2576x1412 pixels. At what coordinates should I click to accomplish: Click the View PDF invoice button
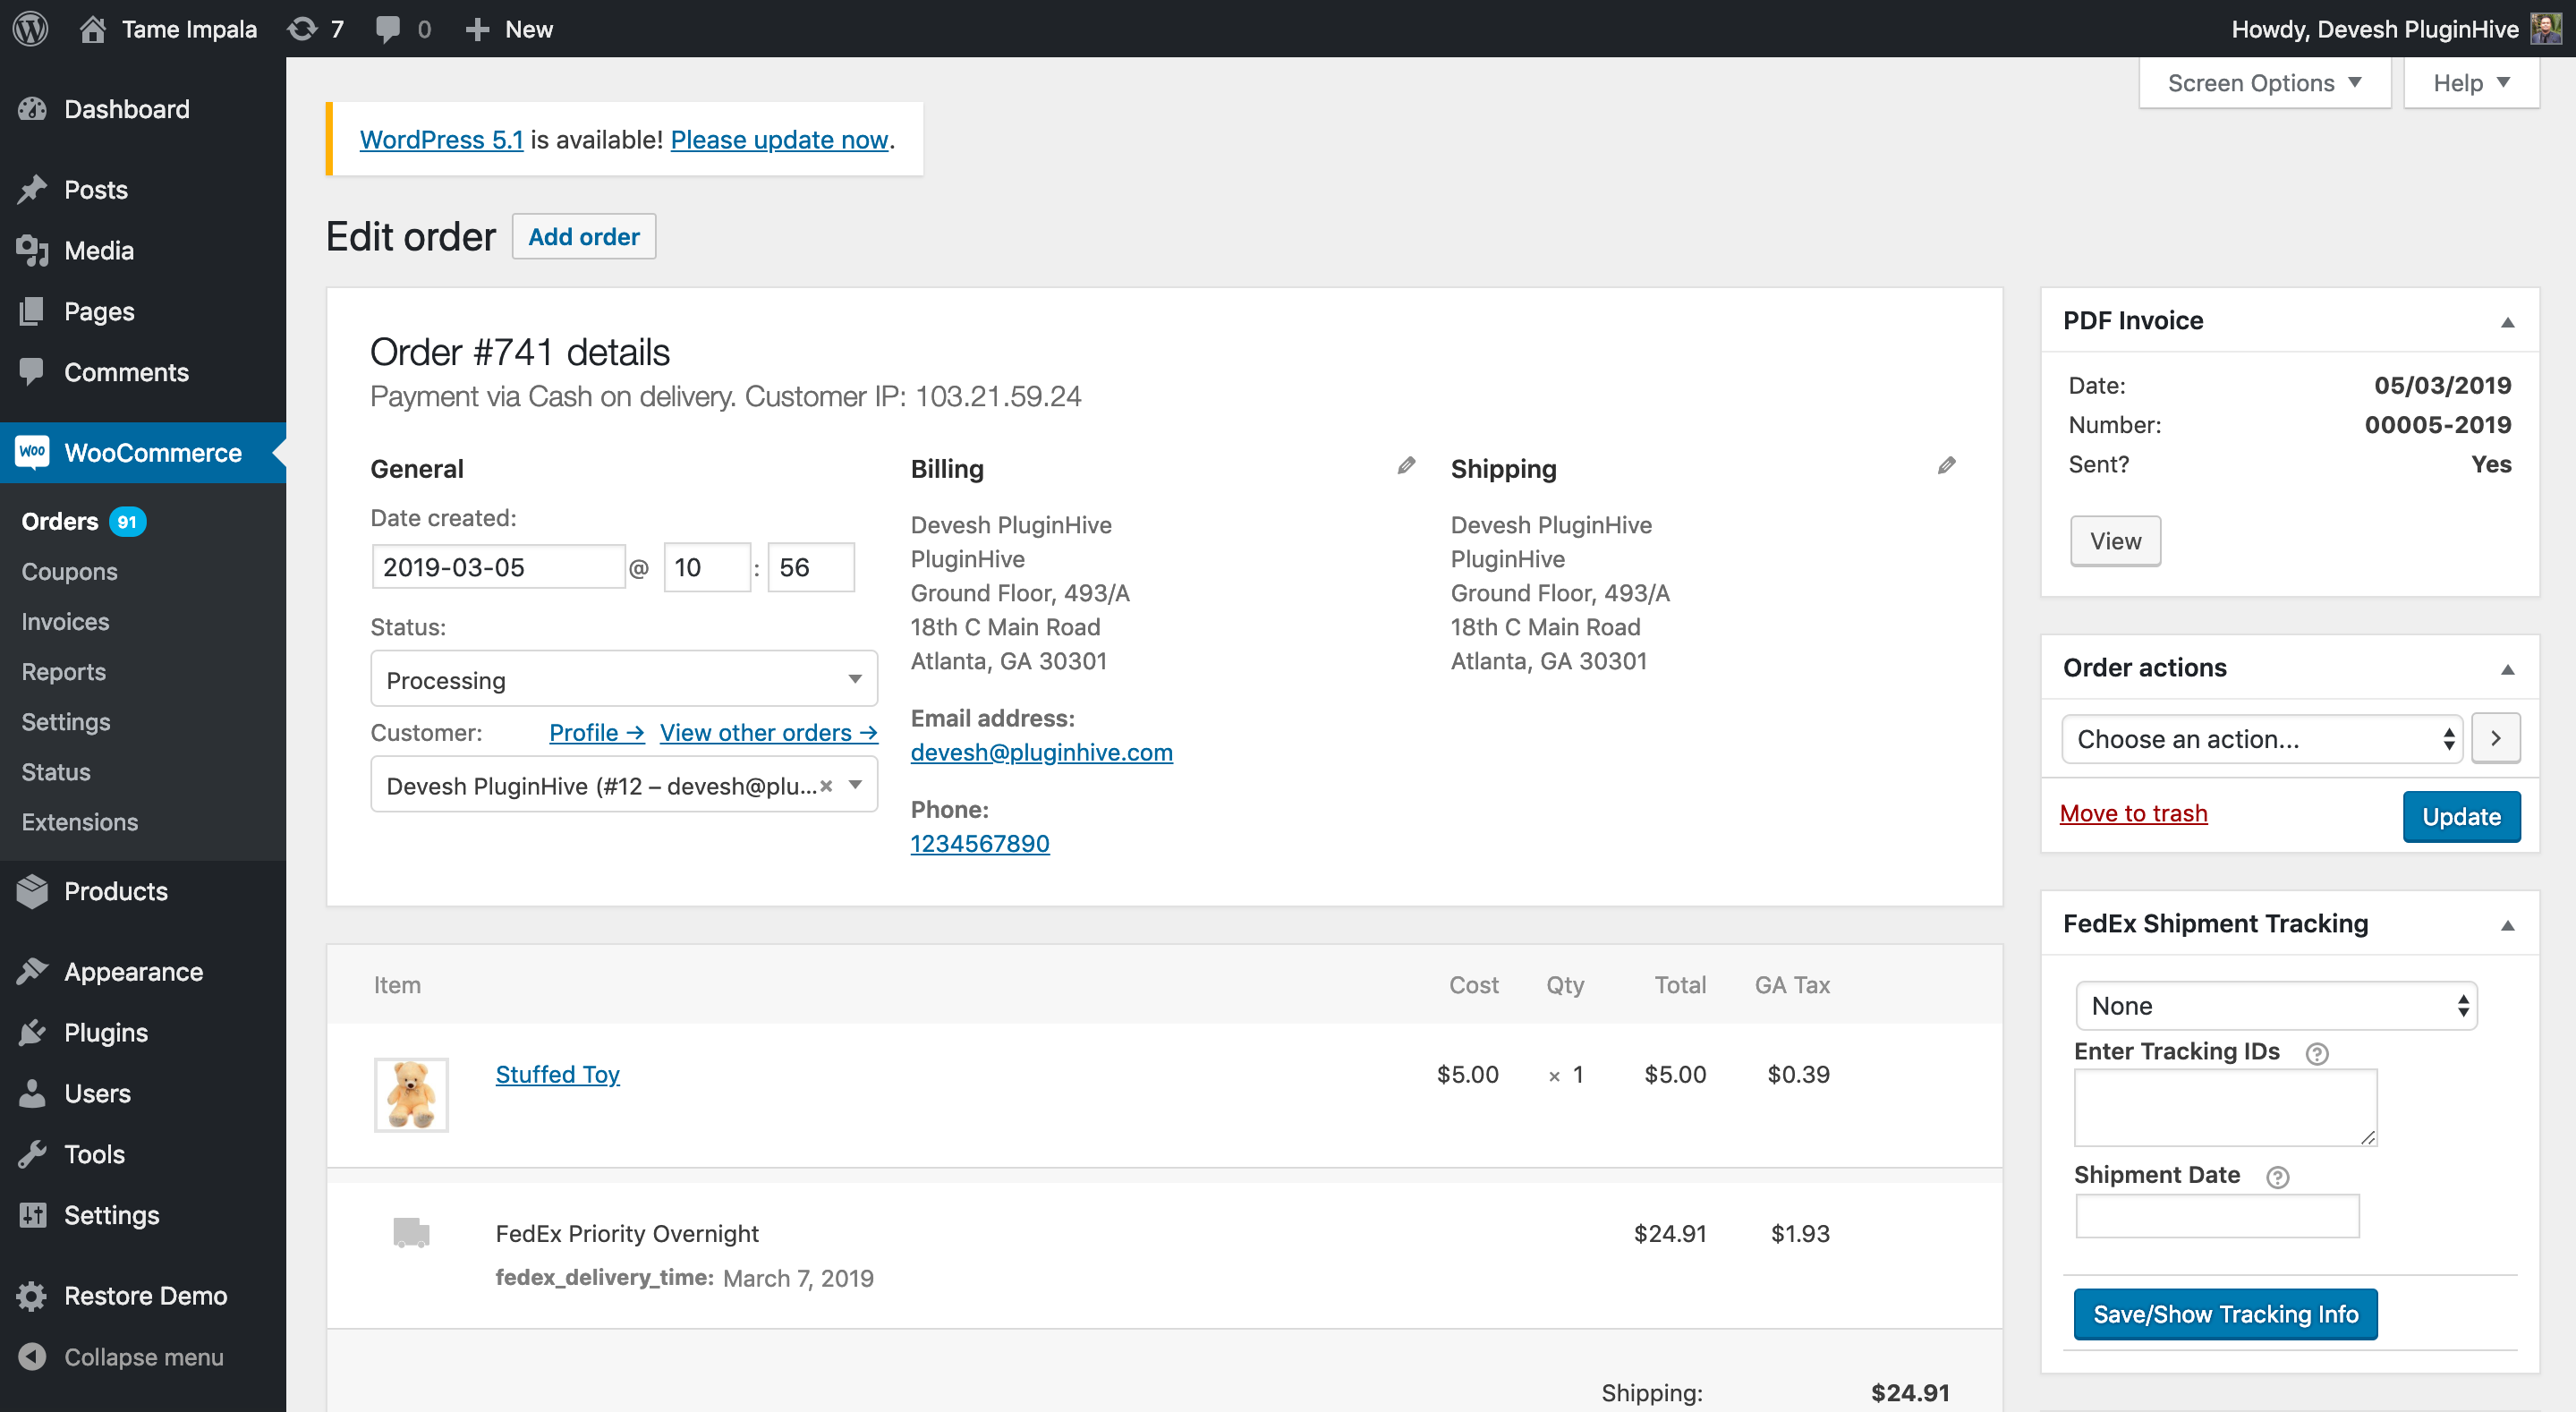(x=2115, y=541)
